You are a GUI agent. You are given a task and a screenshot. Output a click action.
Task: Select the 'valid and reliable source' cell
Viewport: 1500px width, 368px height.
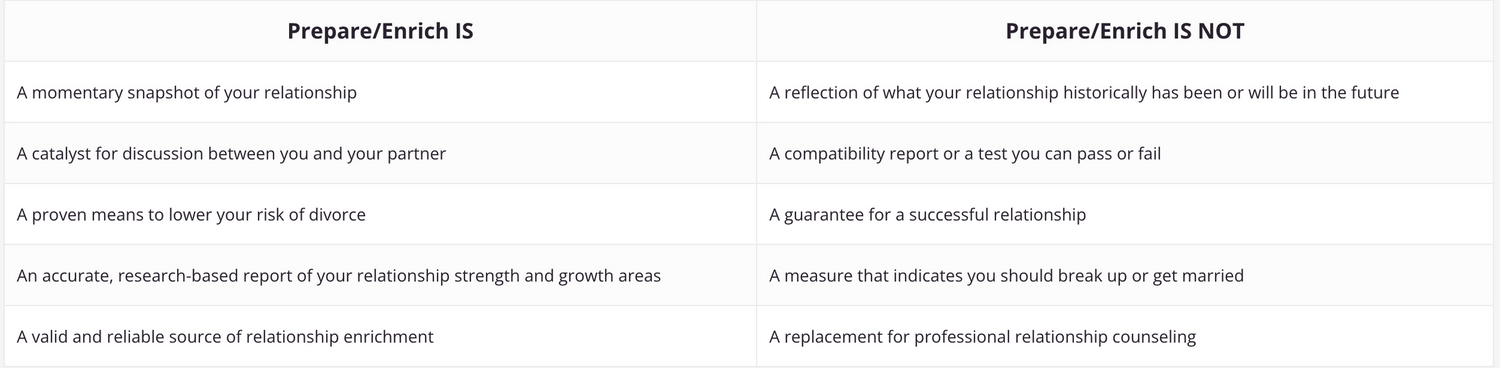(x=380, y=337)
